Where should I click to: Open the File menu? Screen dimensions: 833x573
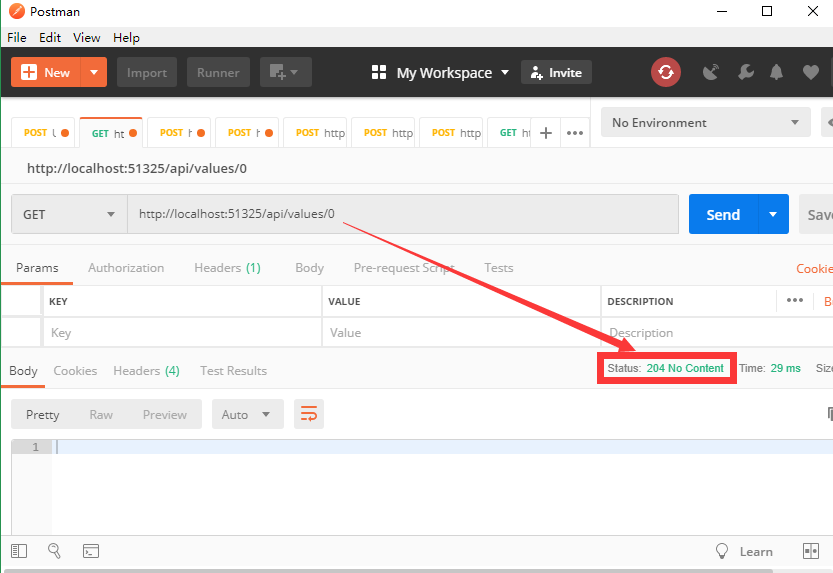coord(16,38)
